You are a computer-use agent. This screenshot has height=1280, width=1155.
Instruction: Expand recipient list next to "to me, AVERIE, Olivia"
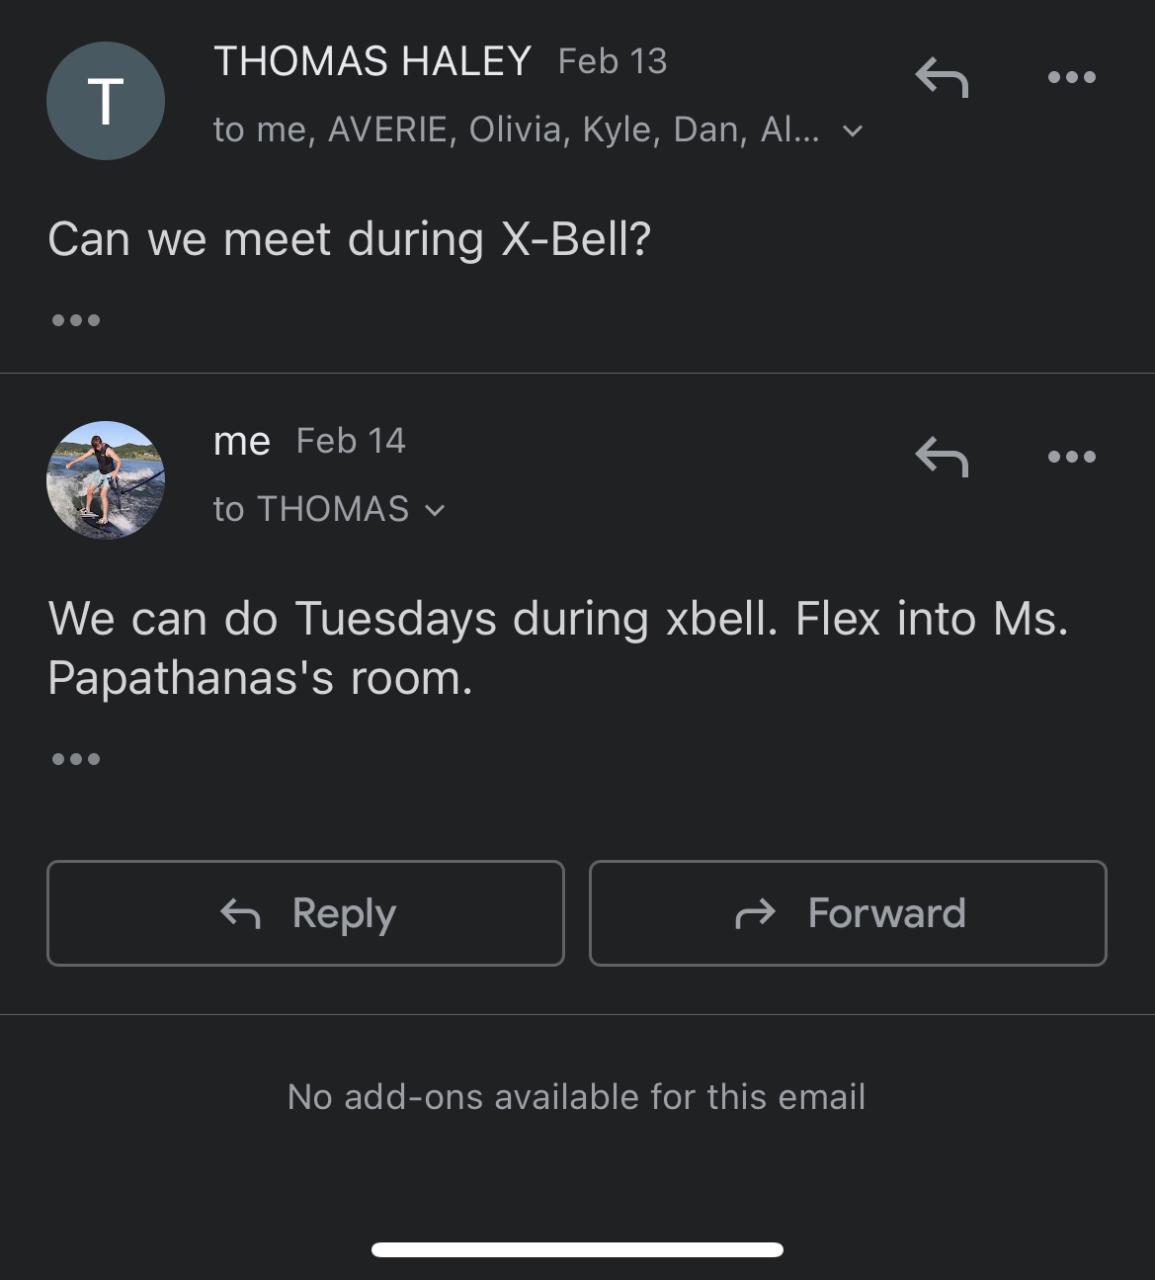coord(853,131)
